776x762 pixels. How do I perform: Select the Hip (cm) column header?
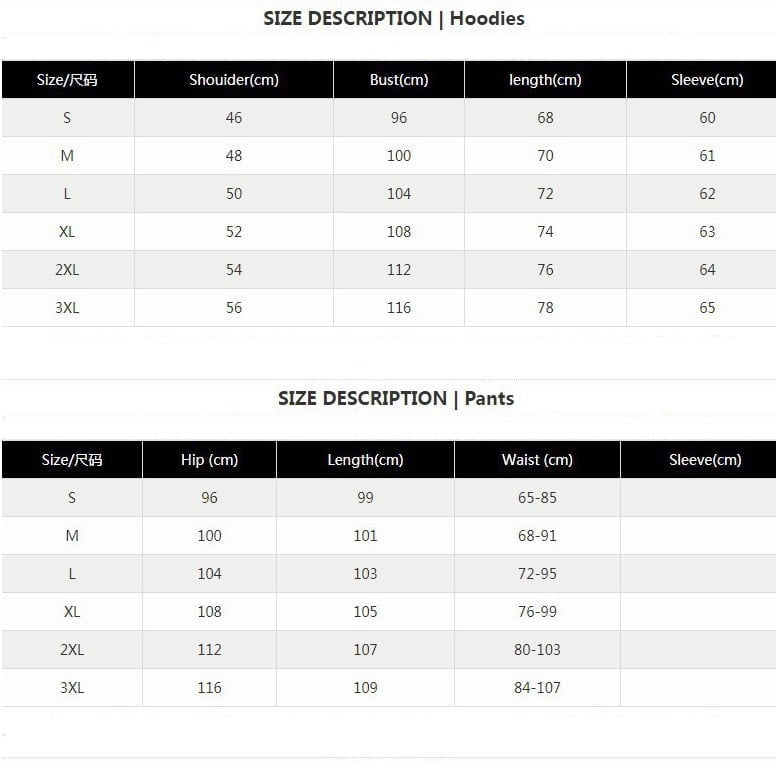pyautogui.click(x=209, y=460)
